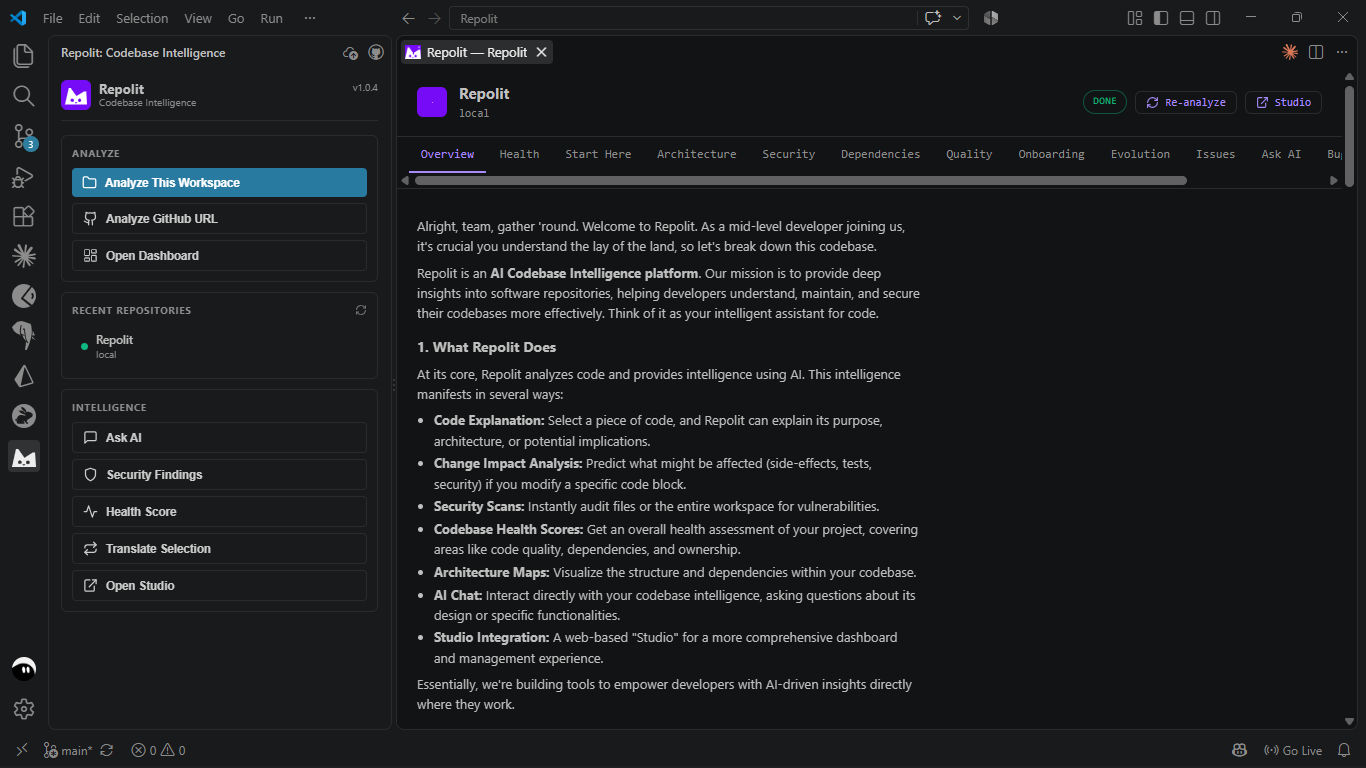Click the Copilot status icon in status bar

coord(1239,750)
